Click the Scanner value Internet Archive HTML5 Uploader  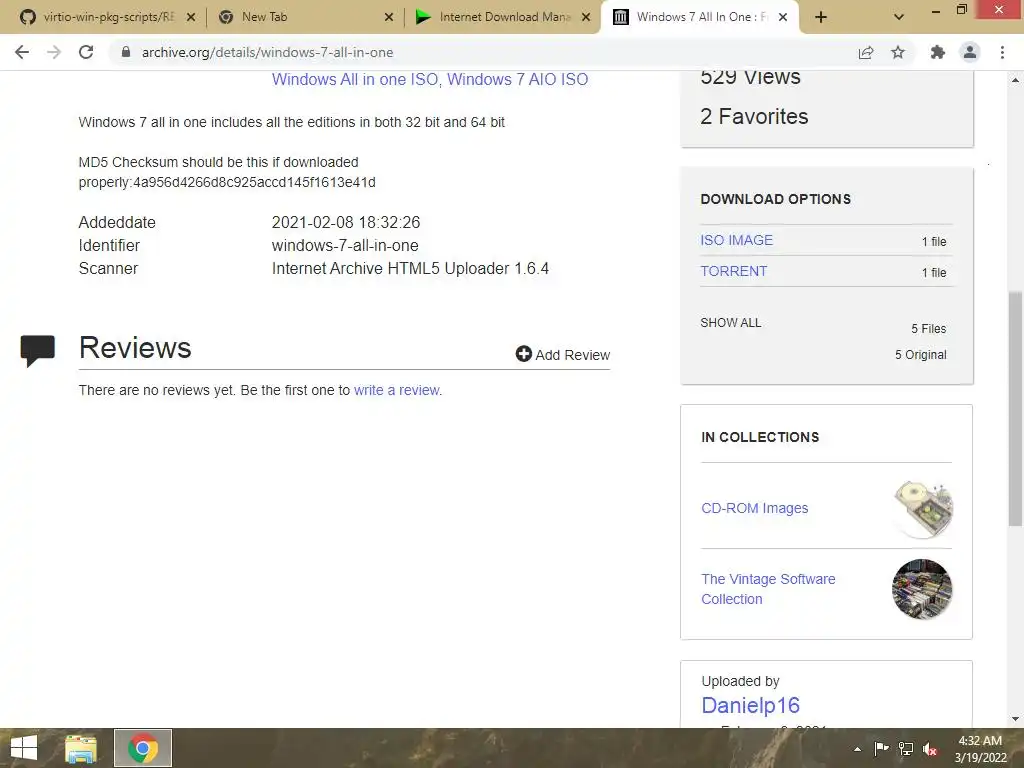tap(410, 268)
